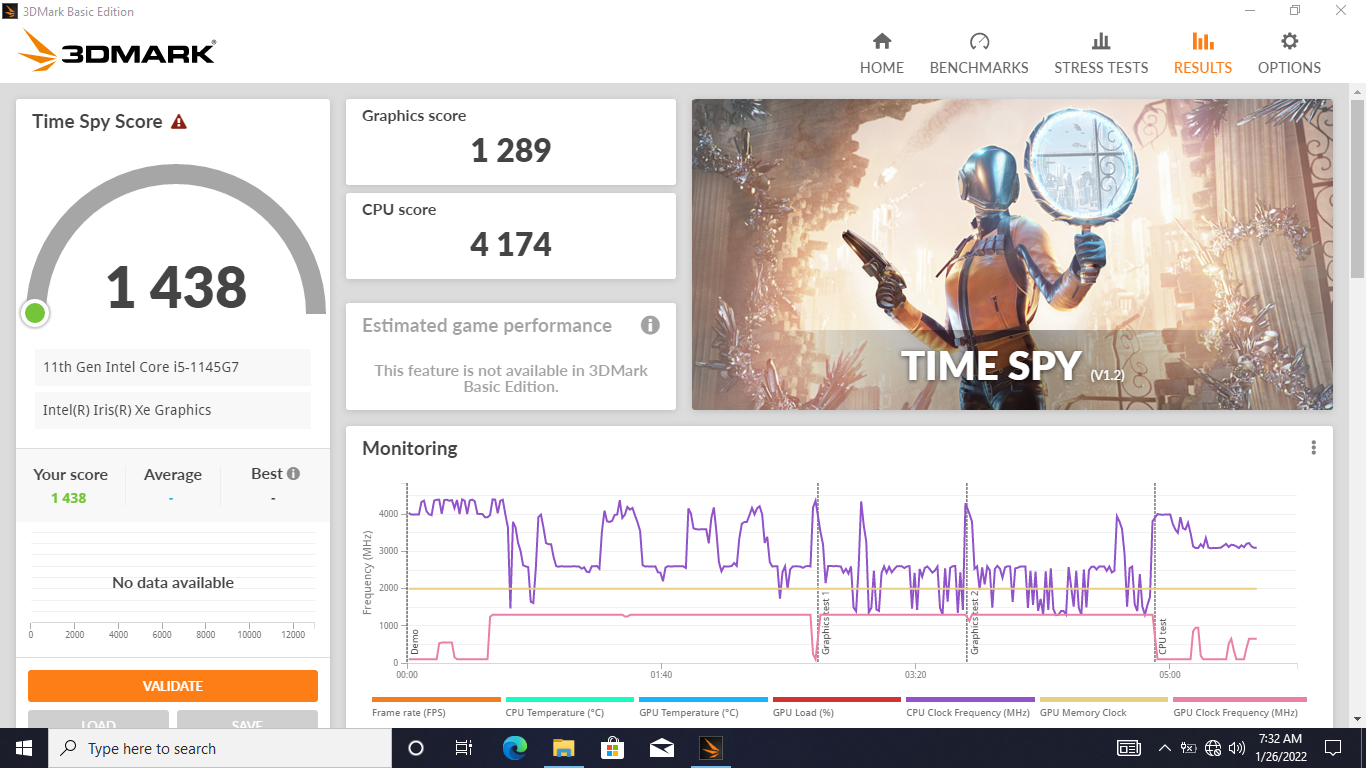The height and width of the screenshot is (768, 1366).
Task: Toggle CPU Temperature legend entry
Action: [570, 707]
